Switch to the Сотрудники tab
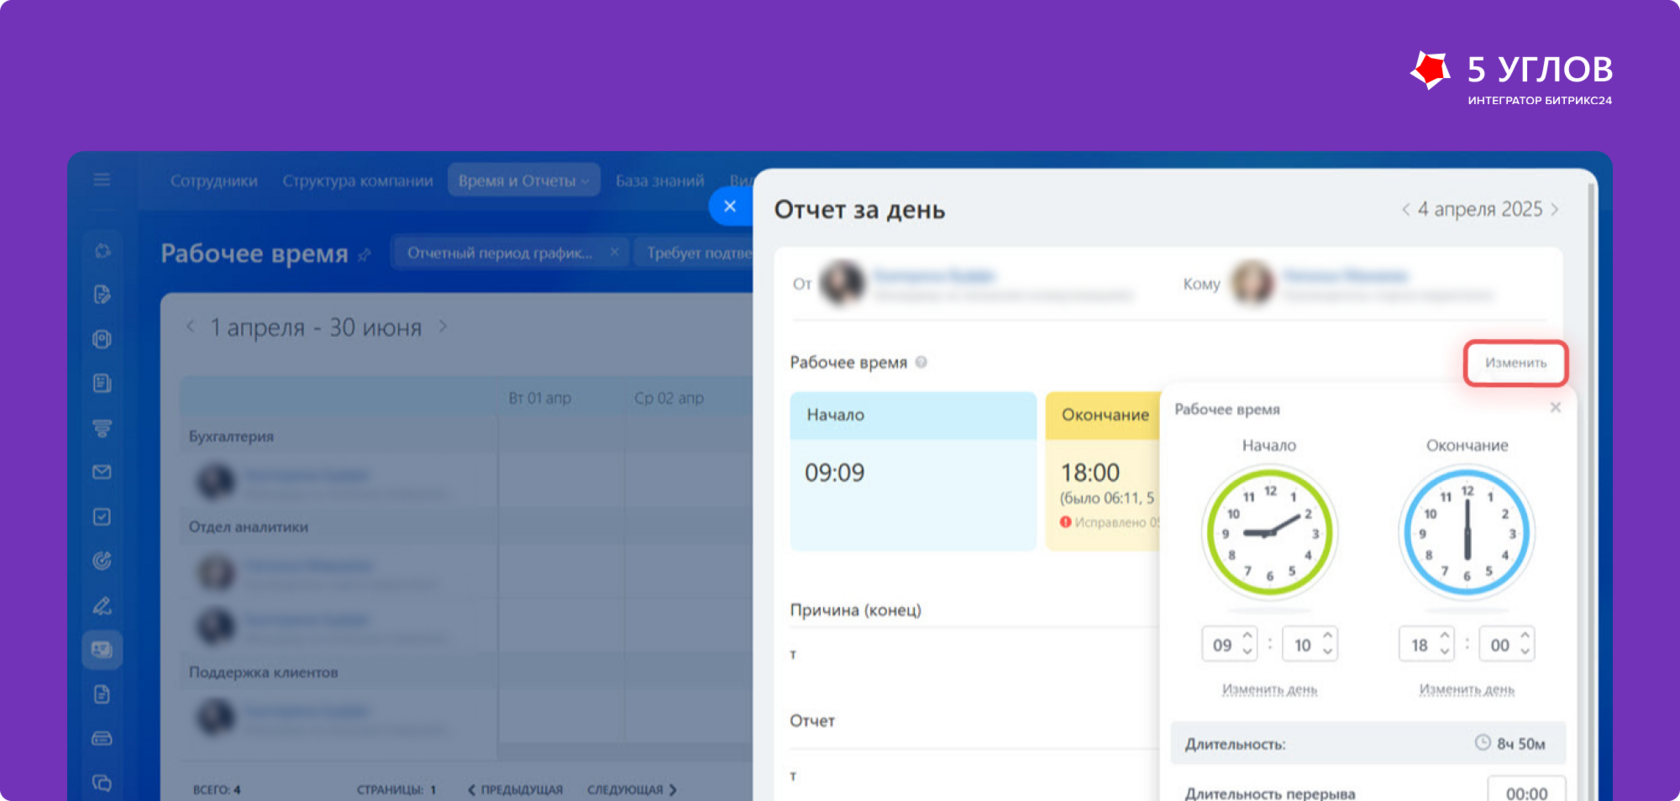The image size is (1680, 801). coord(214,181)
